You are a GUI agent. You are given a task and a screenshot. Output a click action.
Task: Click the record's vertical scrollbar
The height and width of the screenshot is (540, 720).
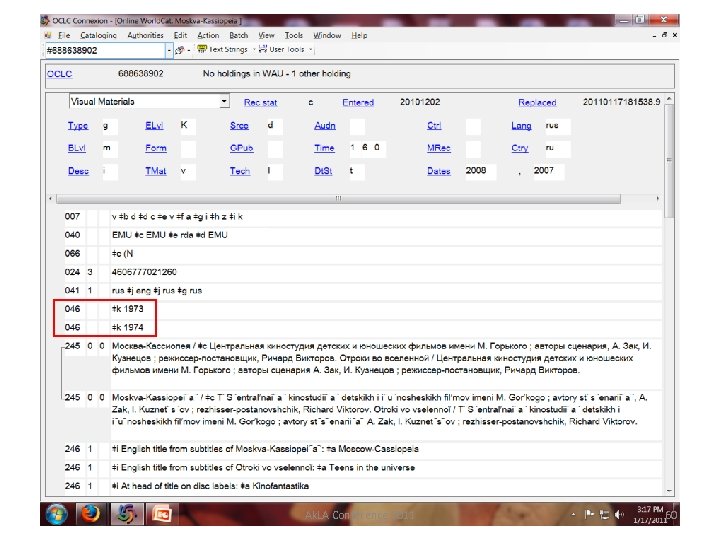coord(669,161)
